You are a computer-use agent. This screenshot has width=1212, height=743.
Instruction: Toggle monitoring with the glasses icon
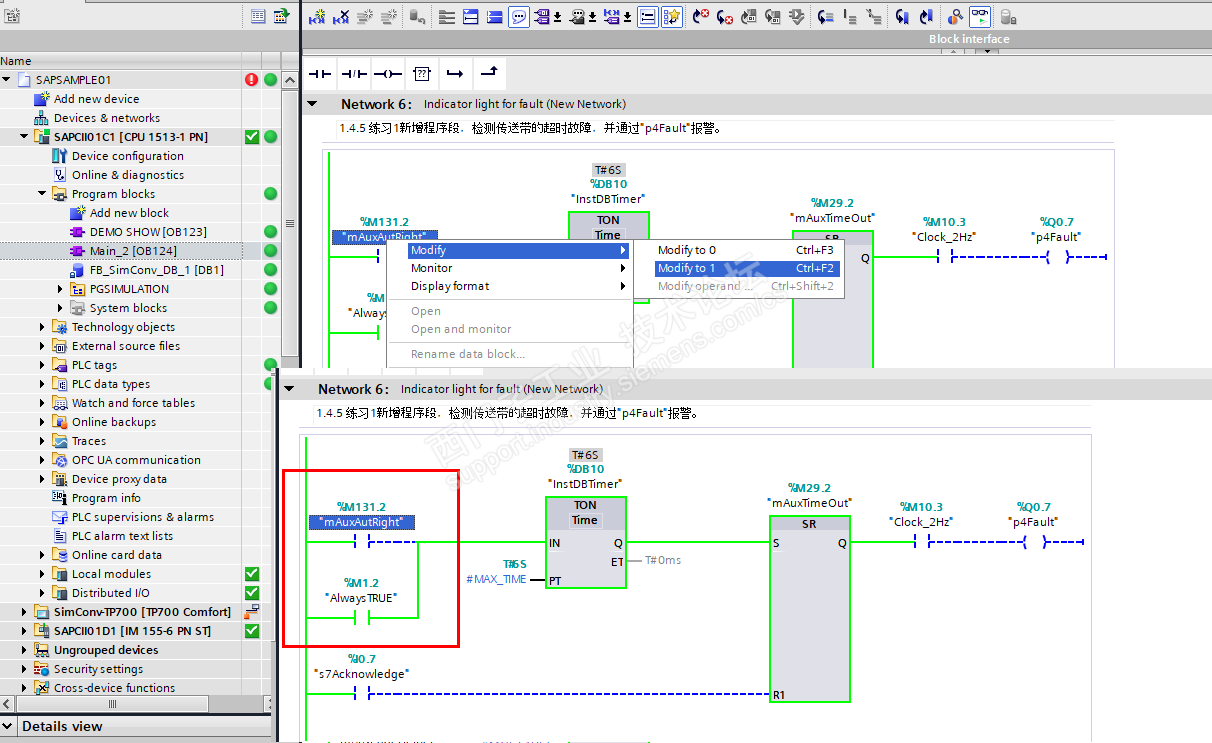click(x=979, y=17)
